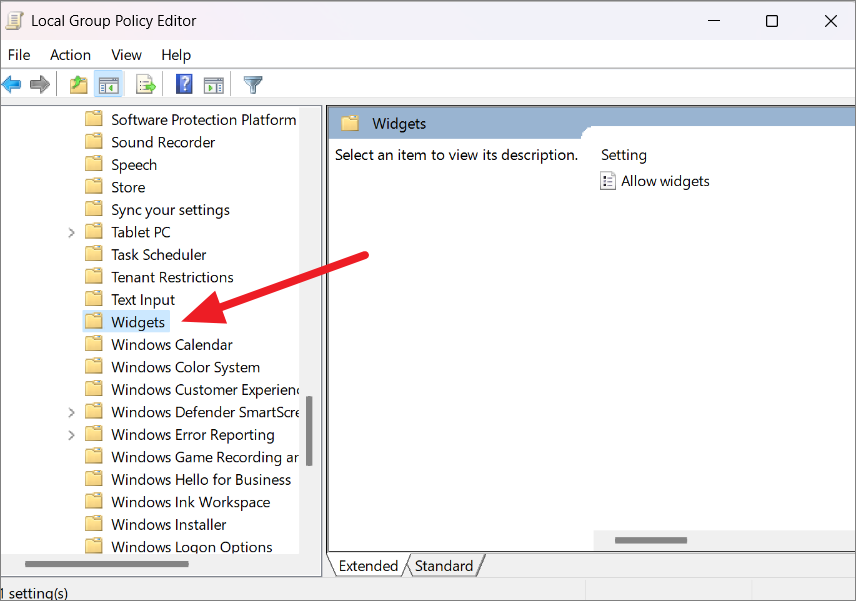
Task: Select Software Protection Platform in the tree
Action: pos(204,120)
